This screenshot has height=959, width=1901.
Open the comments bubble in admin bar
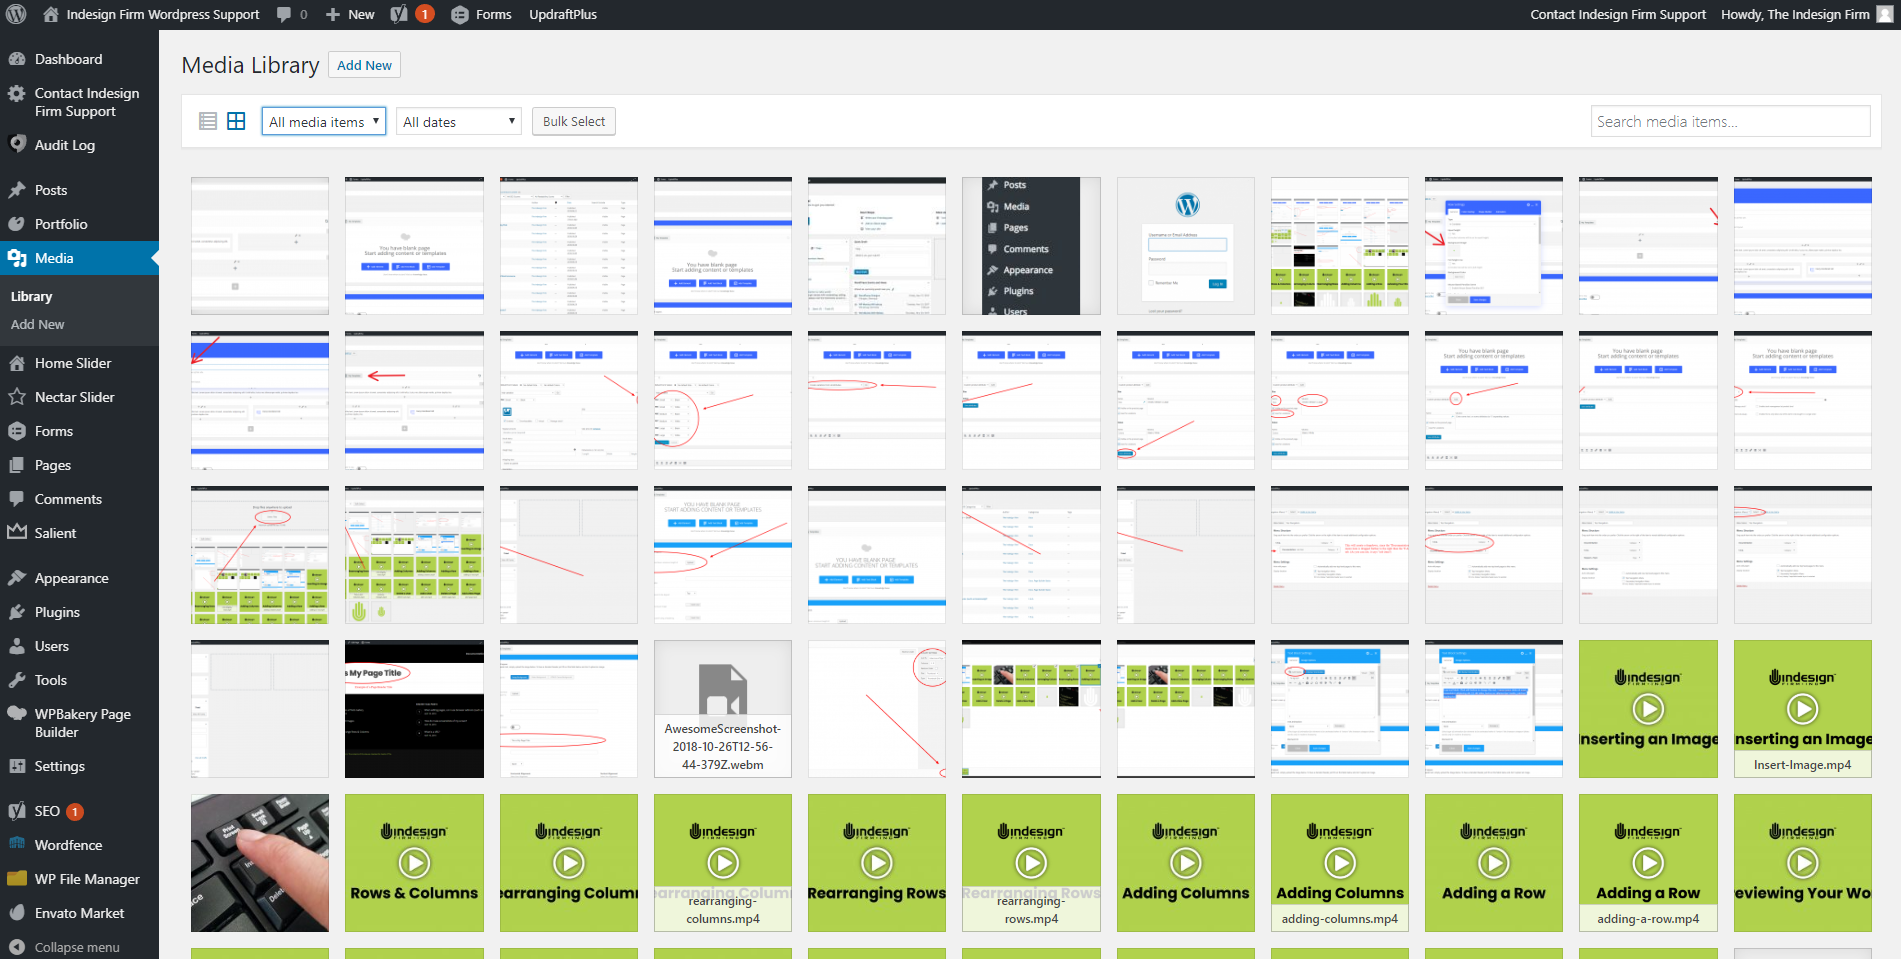point(291,14)
